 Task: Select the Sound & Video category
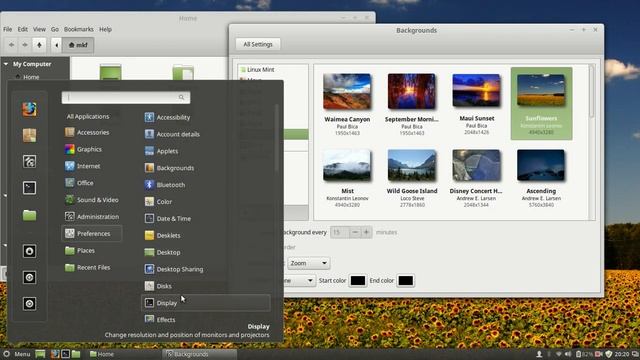click(92, 200)
